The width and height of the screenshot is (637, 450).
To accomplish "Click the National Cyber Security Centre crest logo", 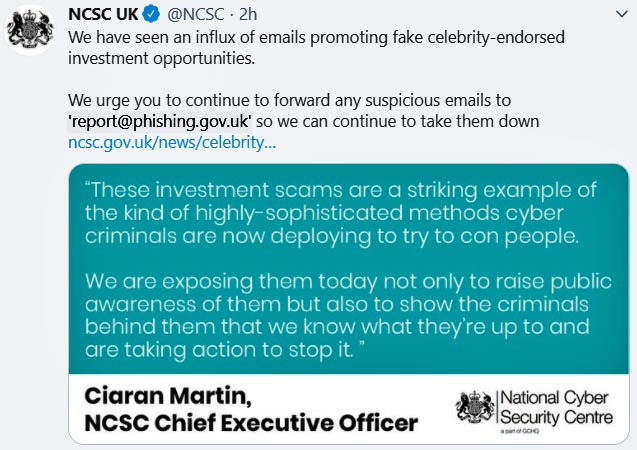I will 474,407.
